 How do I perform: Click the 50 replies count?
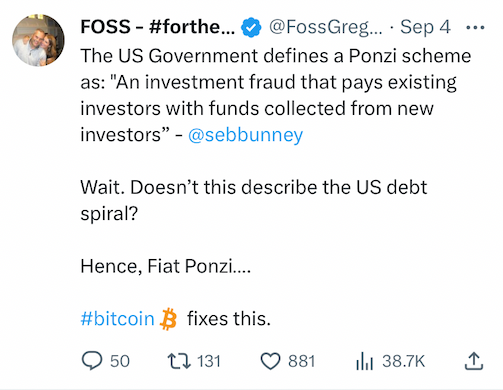tap(120, 361)
